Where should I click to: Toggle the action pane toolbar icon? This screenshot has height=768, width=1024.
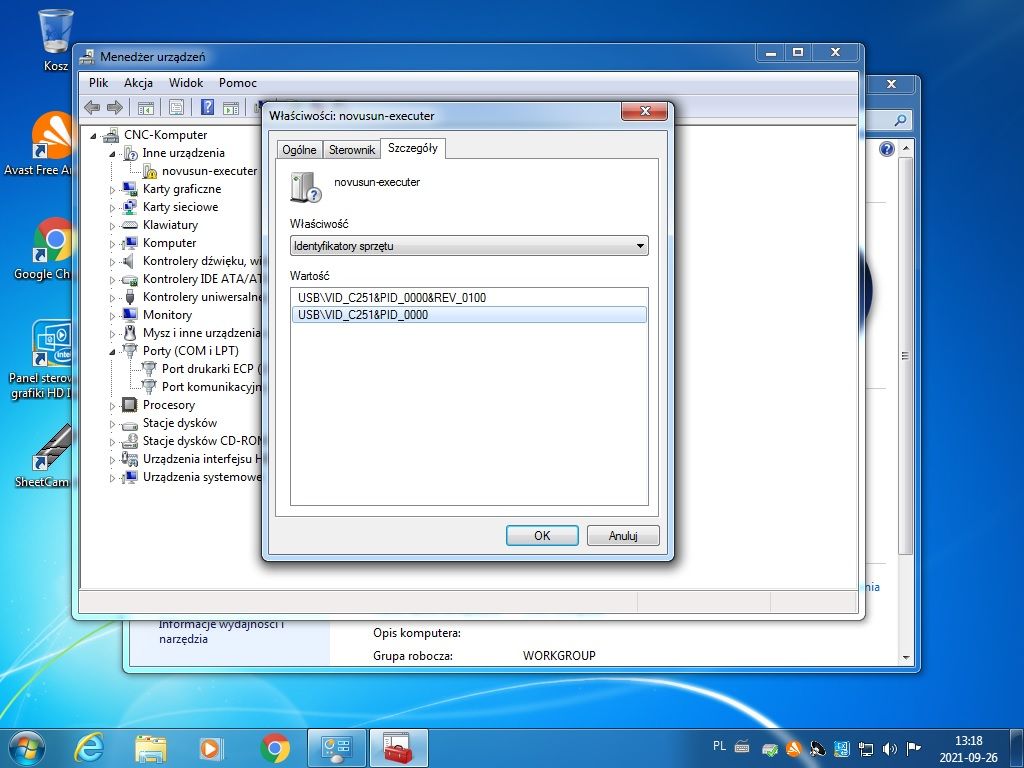231,108
